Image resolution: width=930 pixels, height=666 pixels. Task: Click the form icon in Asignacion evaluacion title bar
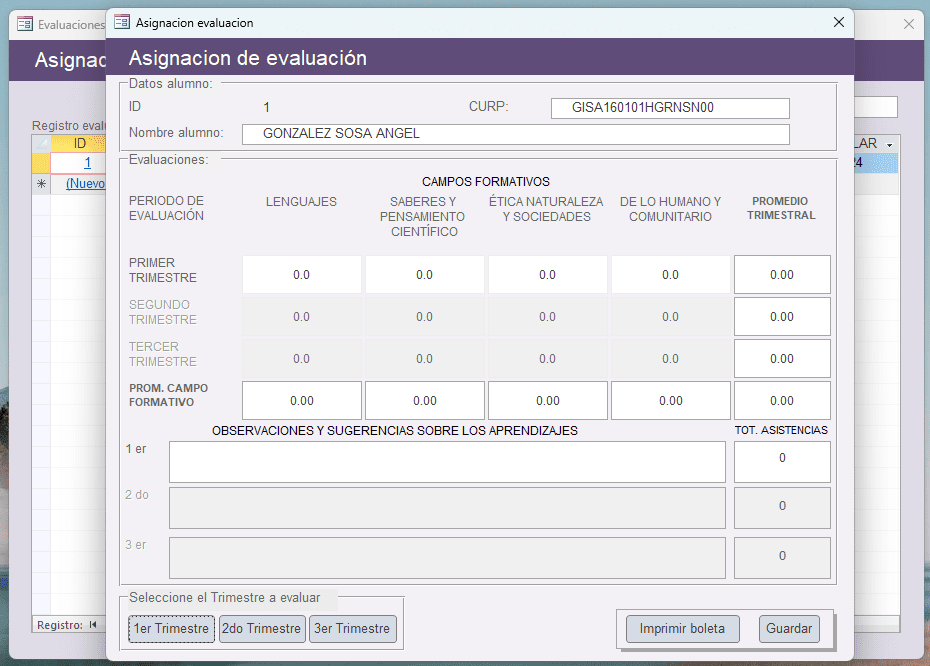122,23
